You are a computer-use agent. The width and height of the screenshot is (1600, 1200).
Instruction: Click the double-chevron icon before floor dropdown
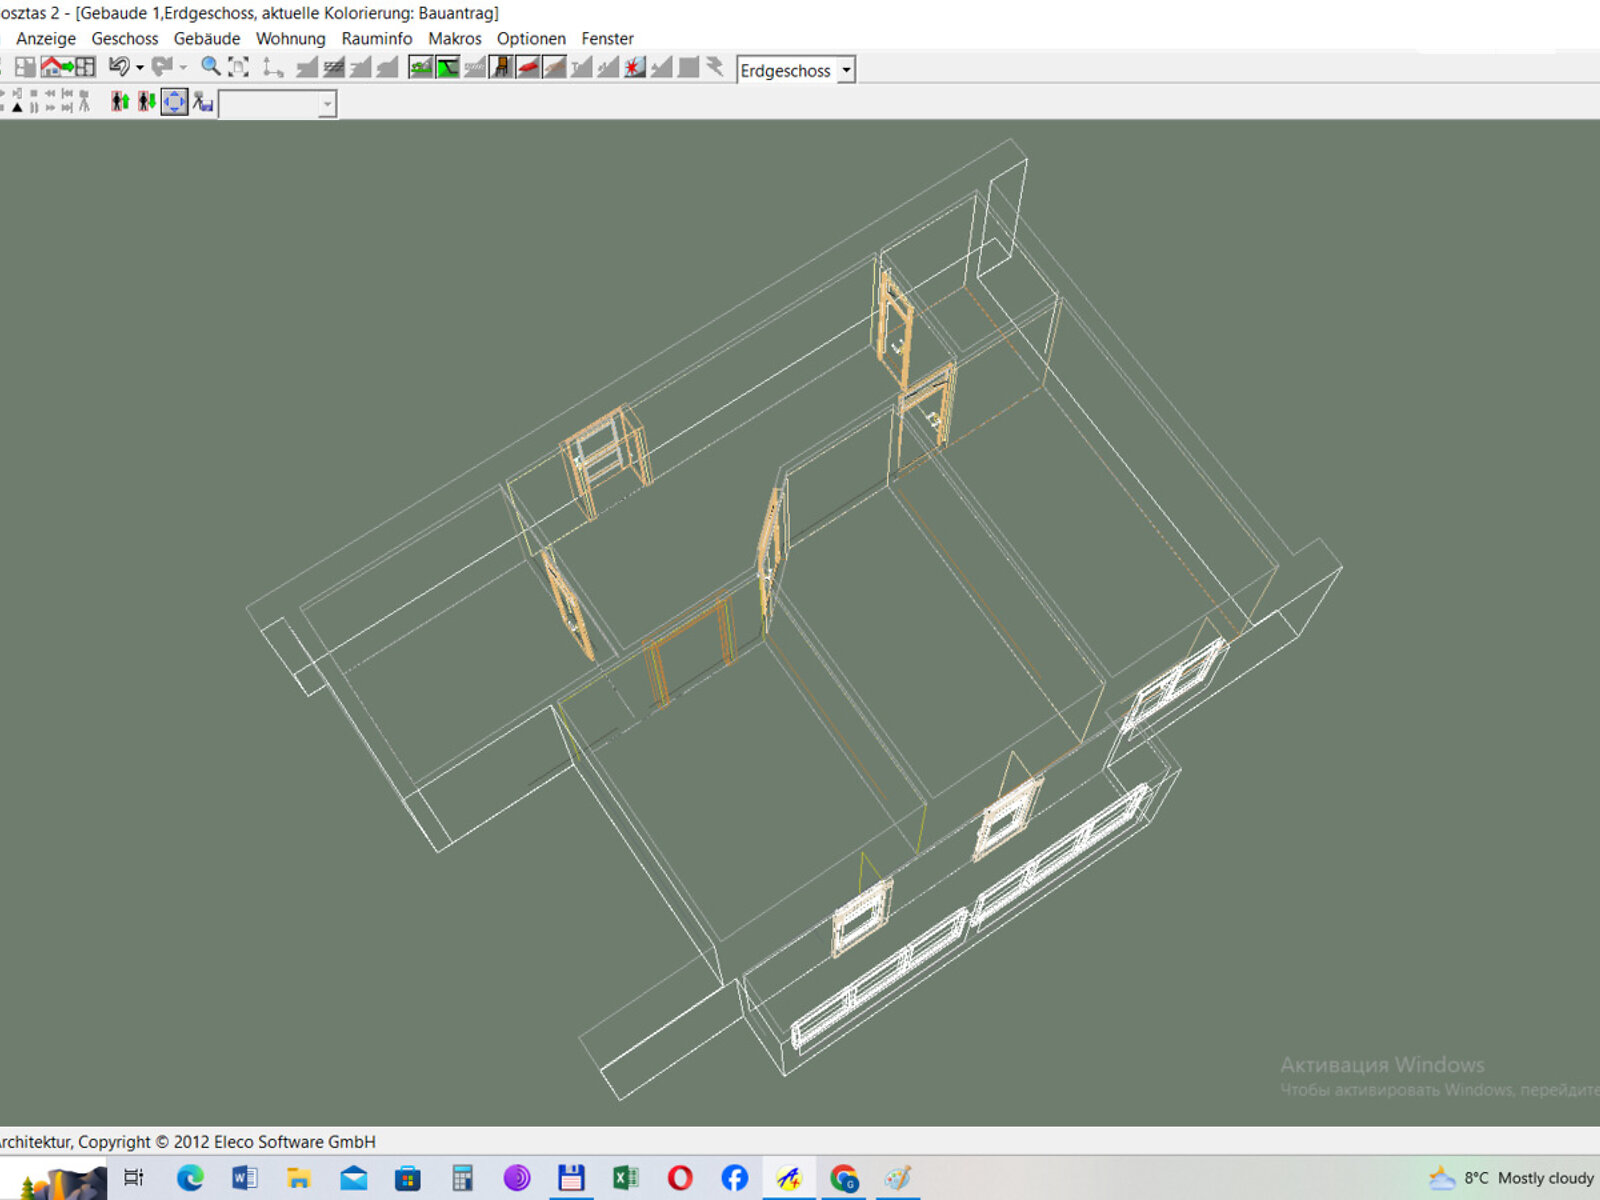715,67
